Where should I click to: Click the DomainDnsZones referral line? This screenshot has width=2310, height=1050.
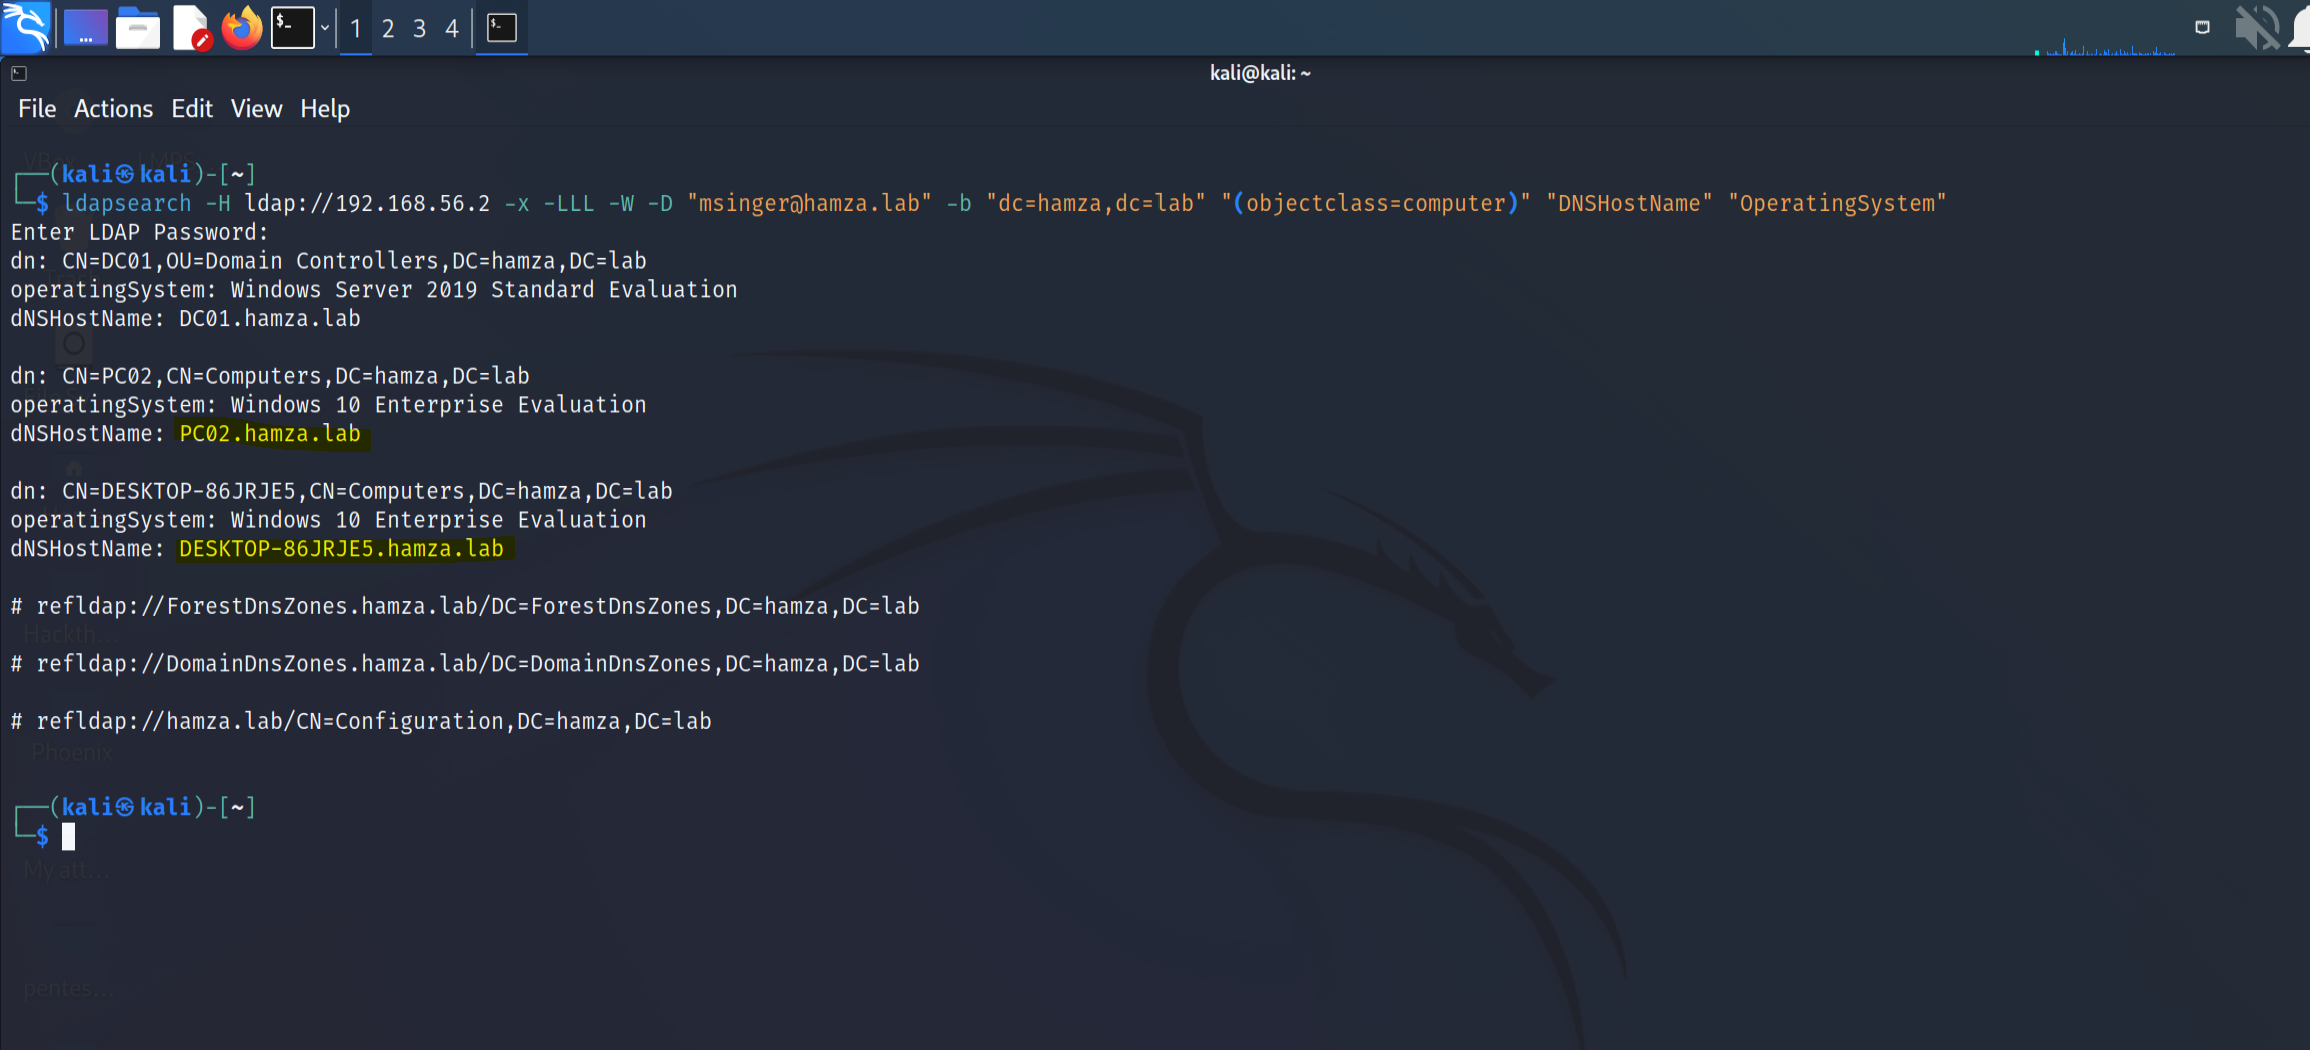[465, 664]
